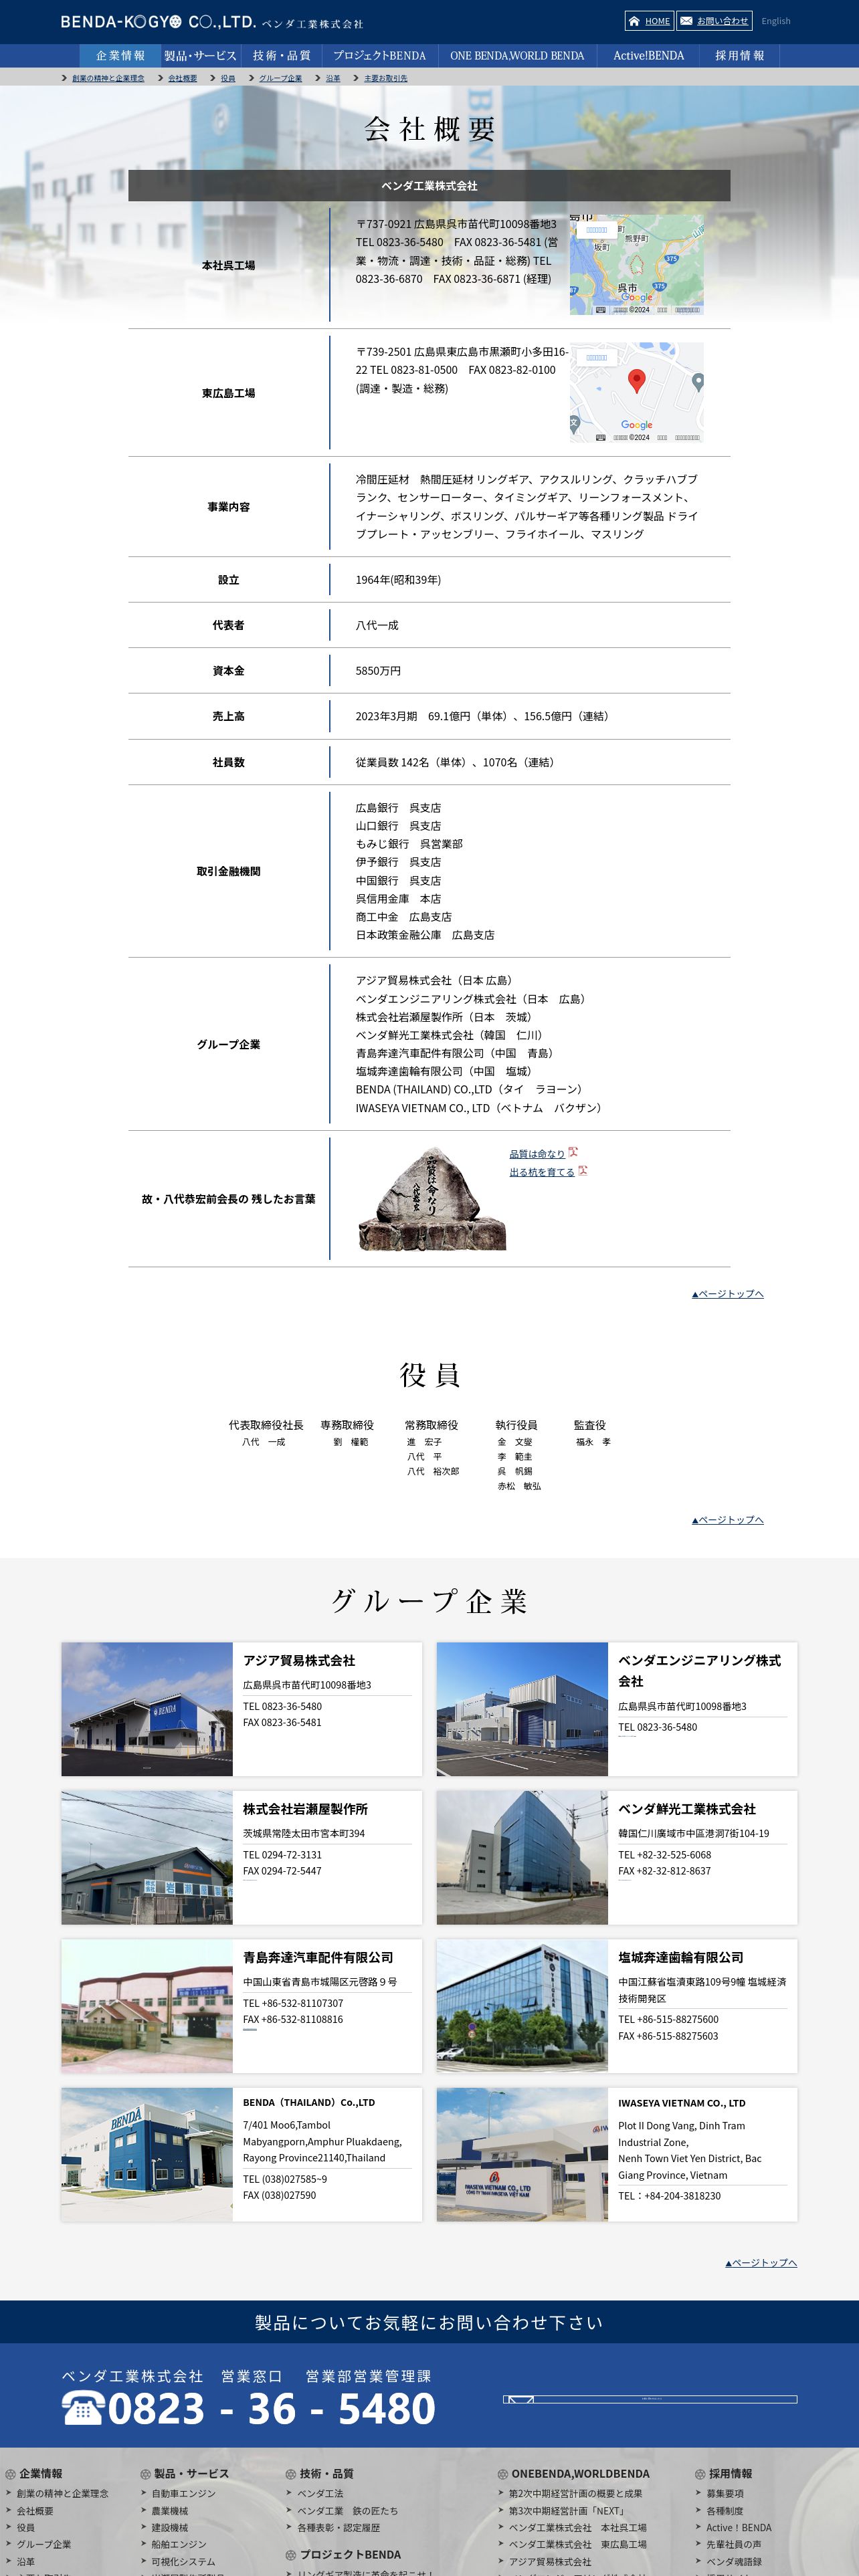Click gear icon beside footer 企業情報

click(x=10, y=2474)
